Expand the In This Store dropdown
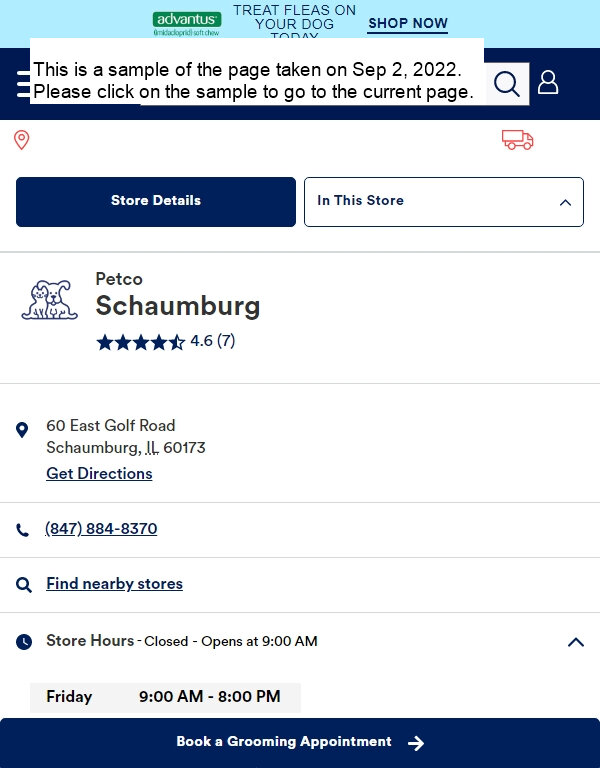600x768 pixels. point(444,202)
